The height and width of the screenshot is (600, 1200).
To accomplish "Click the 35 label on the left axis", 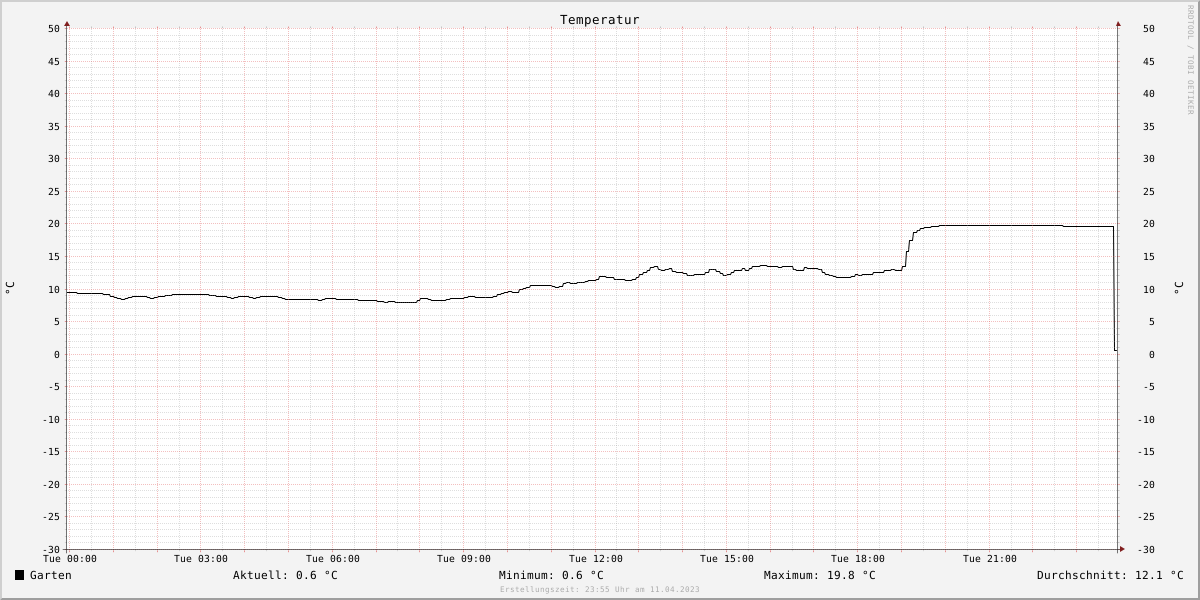I will 54,126.
